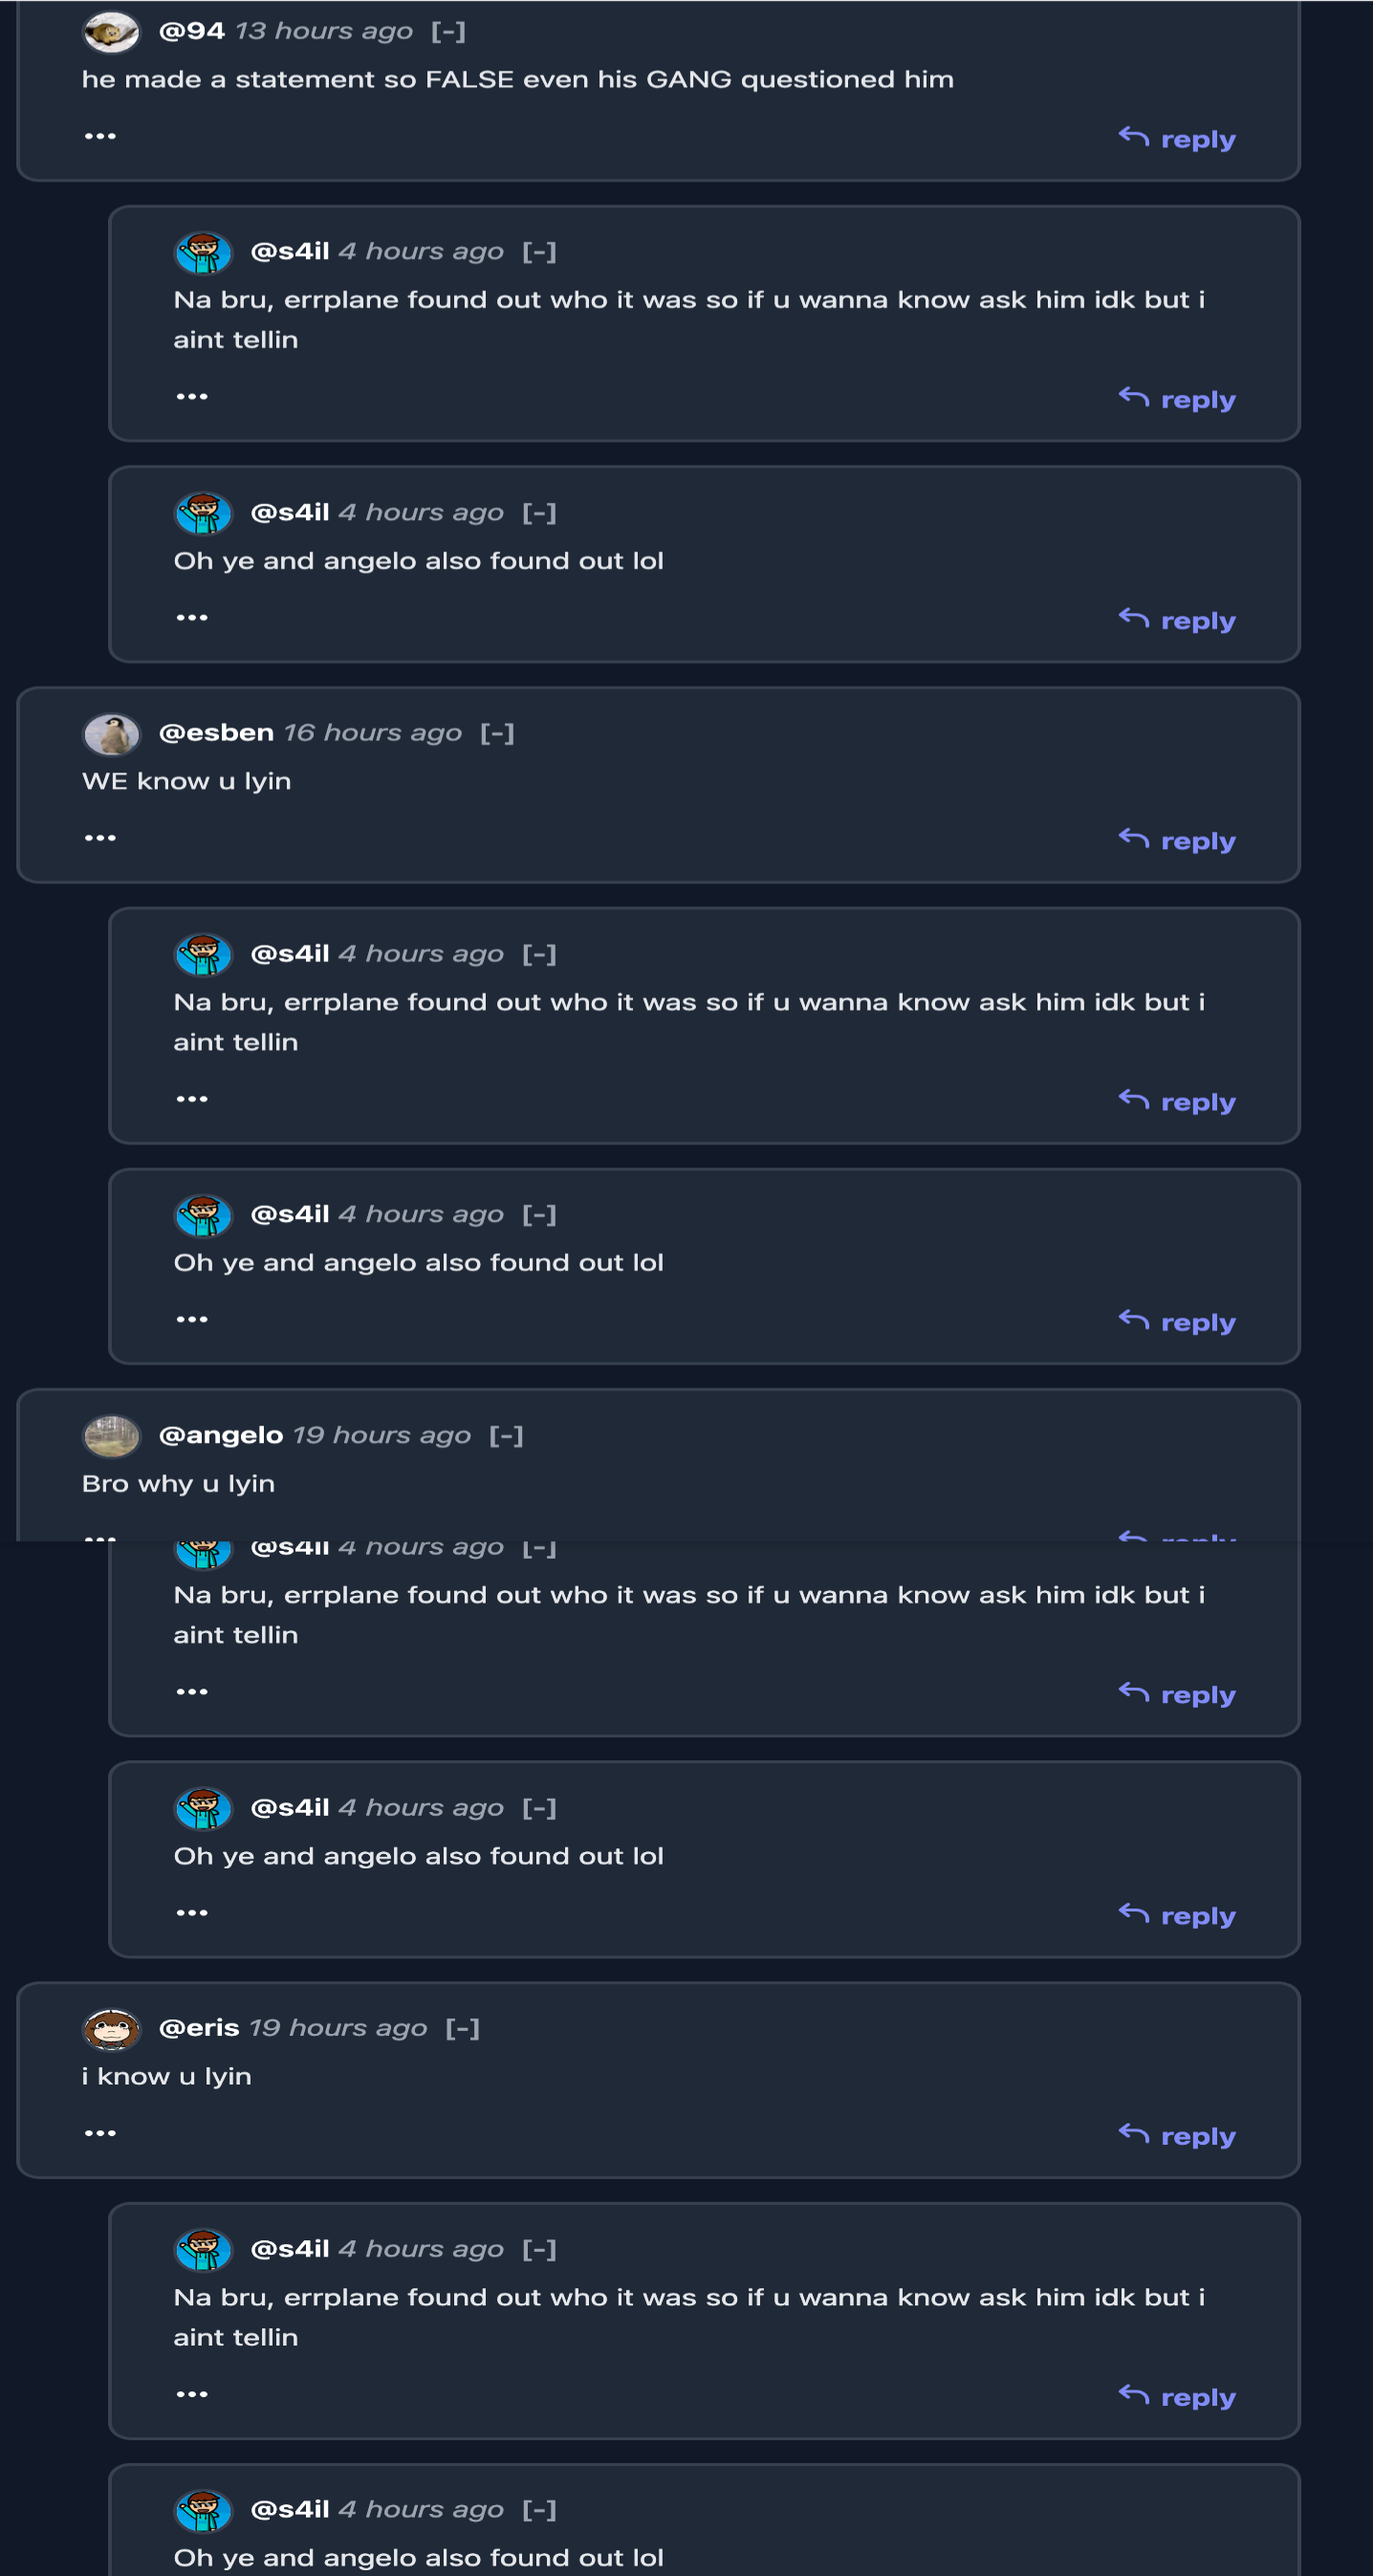Click the @angelo username
This screenshot has width=1373, height=2576.
221,1436
